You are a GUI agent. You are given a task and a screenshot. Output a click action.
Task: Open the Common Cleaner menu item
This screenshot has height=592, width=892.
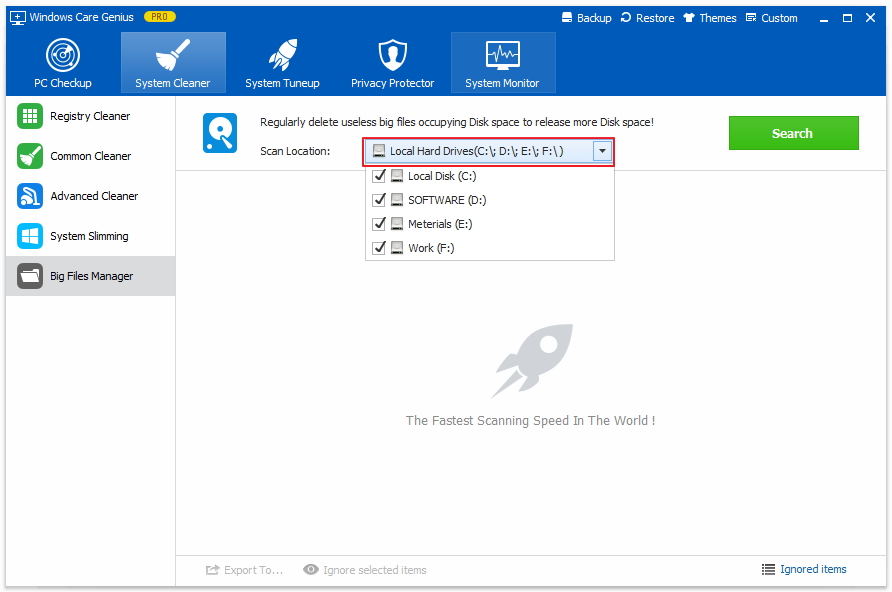coord(90,156)
